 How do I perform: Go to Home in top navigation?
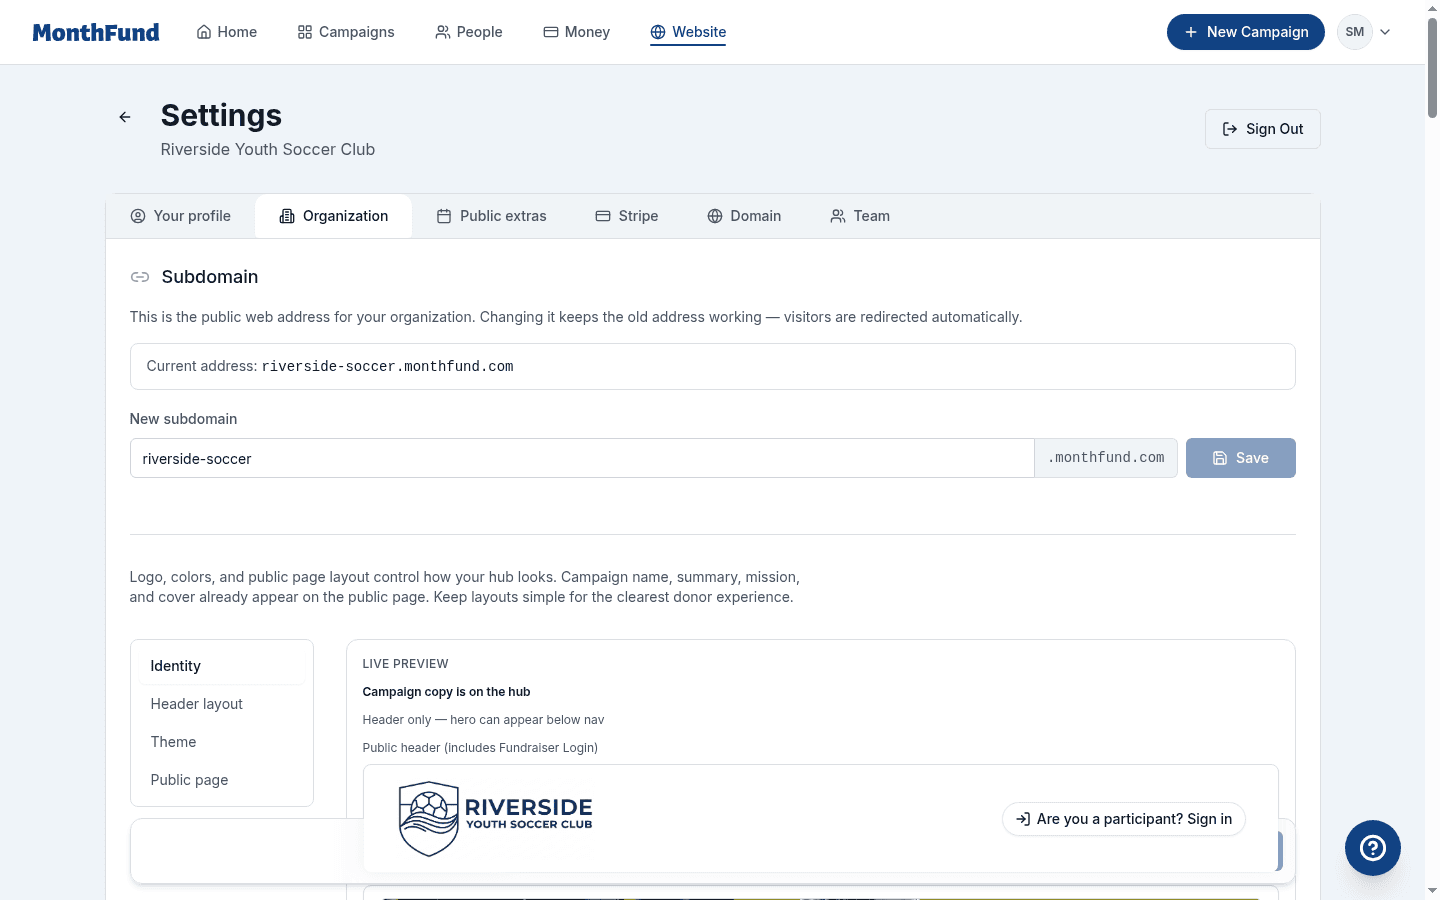227,32
